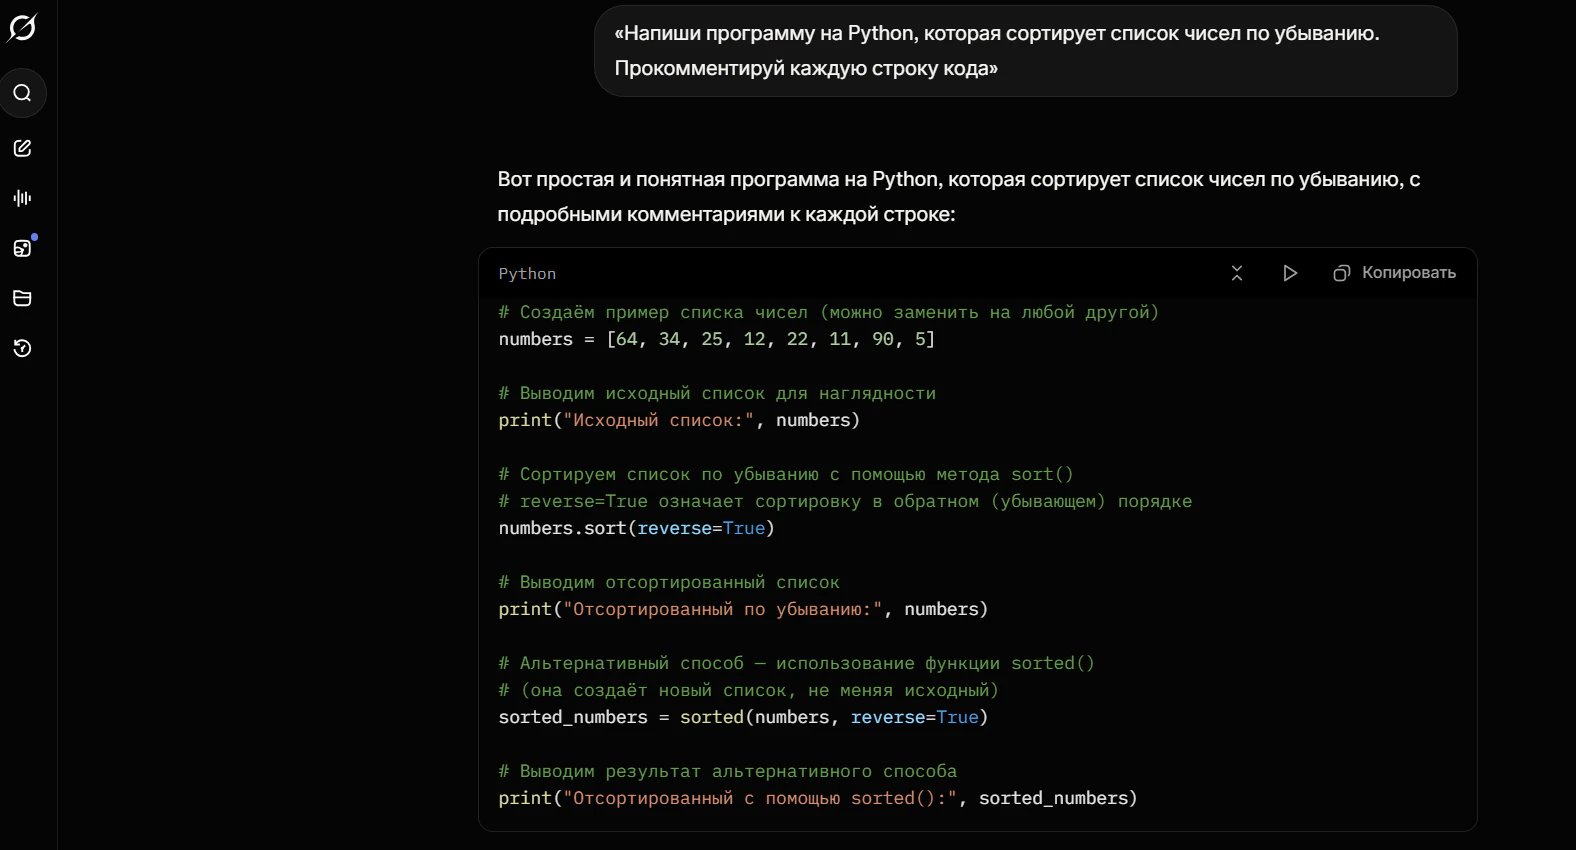Open projects via the folder icon
The height and width of the screenshot is (850, 1576).
(x=22, y=298)
